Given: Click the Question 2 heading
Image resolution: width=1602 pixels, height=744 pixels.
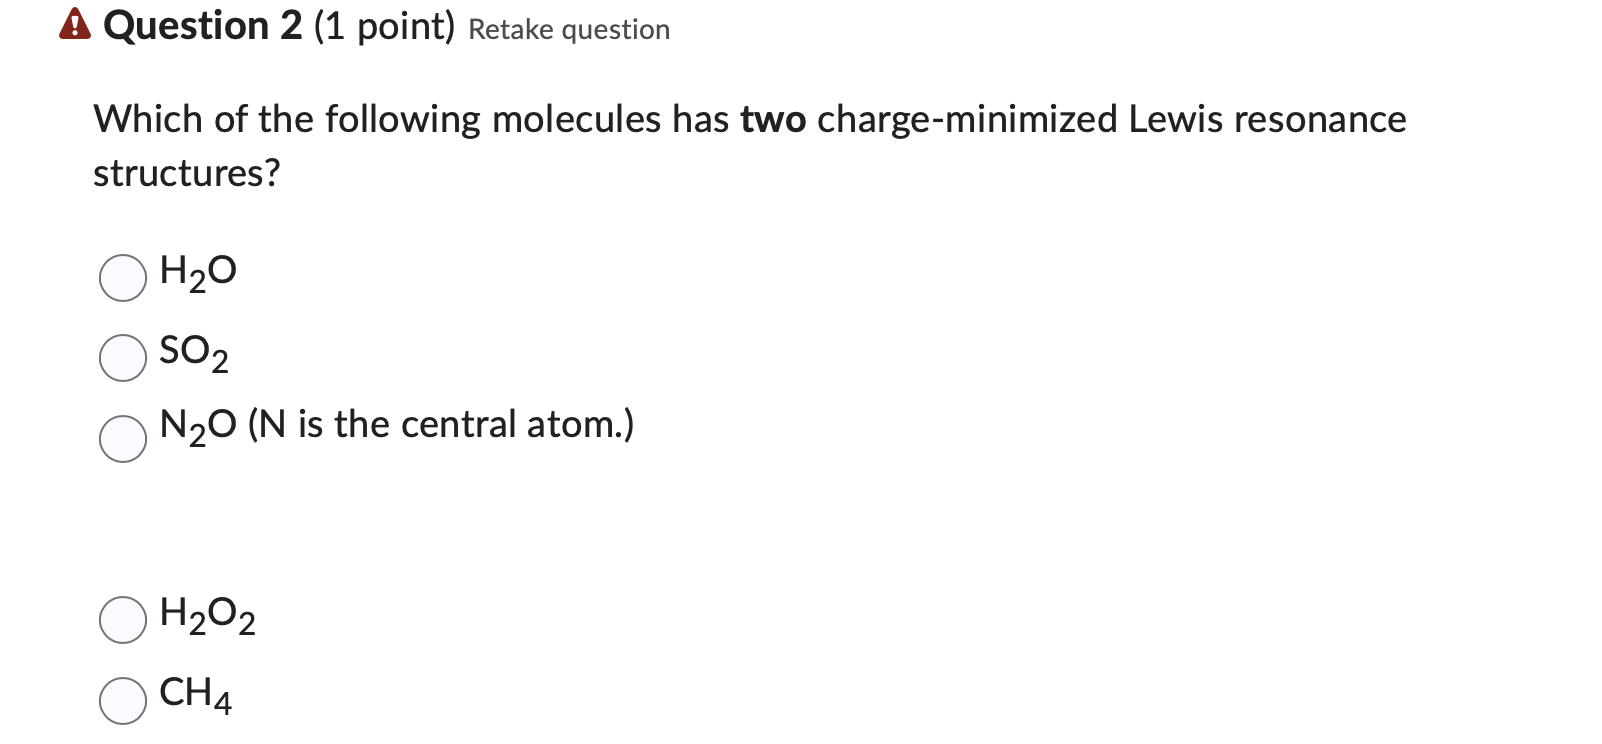Looking at the screenshot, I should [x=203, y=25].
